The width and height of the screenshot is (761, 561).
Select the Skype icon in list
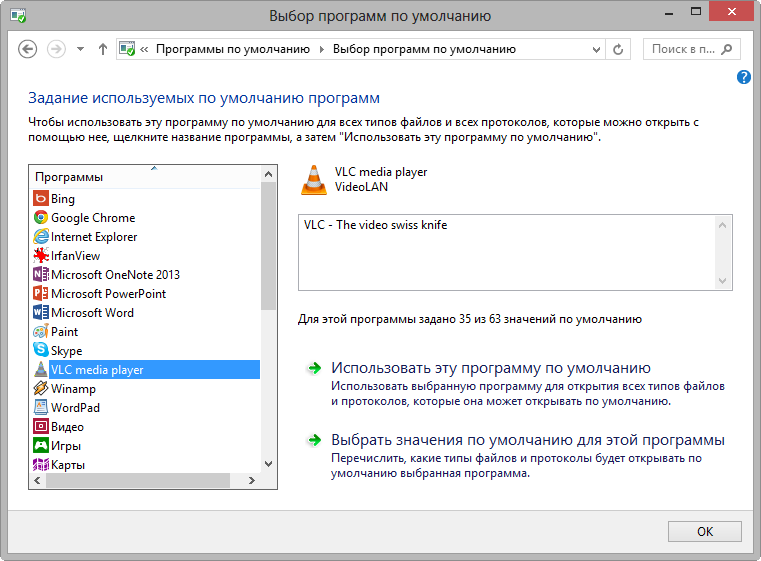[41, 351]
